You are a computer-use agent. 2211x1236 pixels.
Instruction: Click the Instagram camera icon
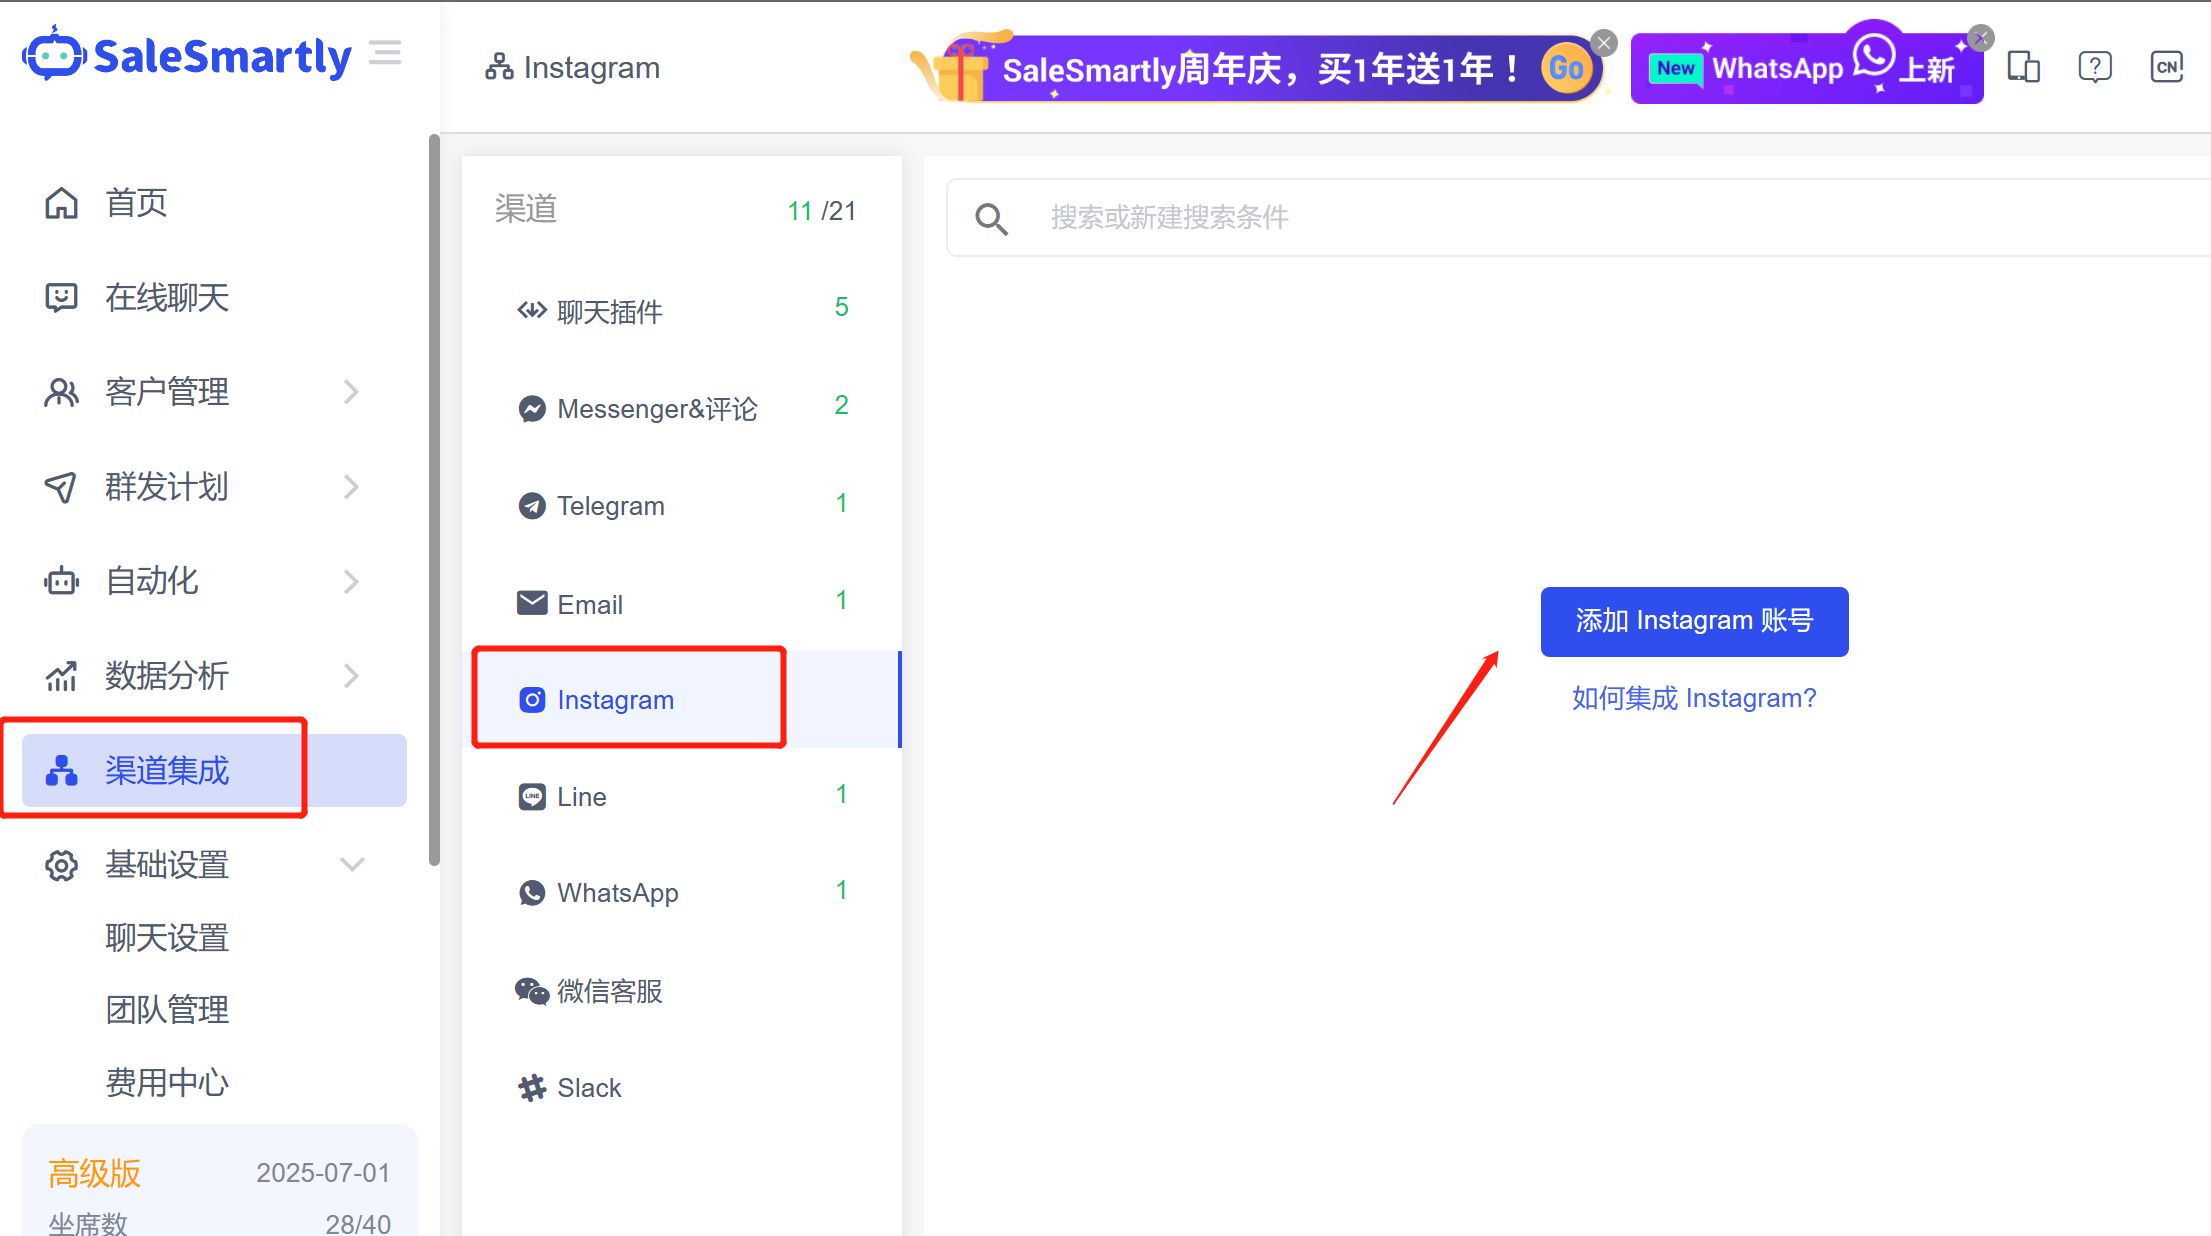532,700
